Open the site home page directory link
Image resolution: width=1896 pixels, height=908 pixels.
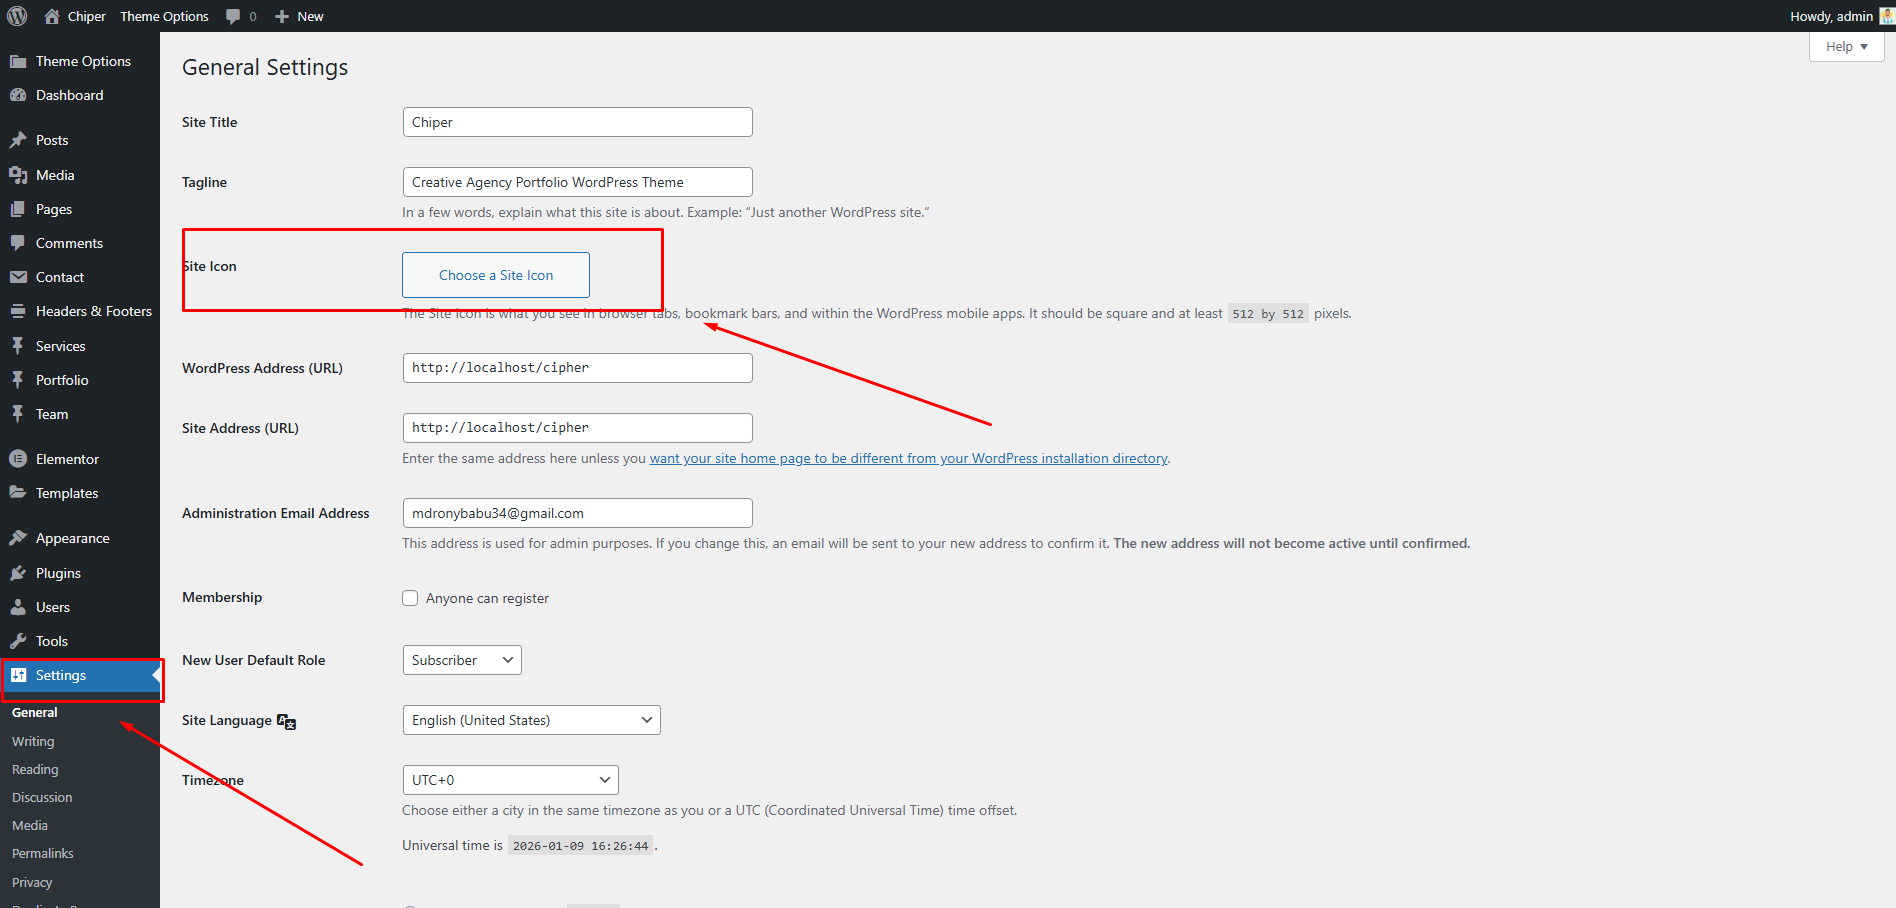point(908,458)
